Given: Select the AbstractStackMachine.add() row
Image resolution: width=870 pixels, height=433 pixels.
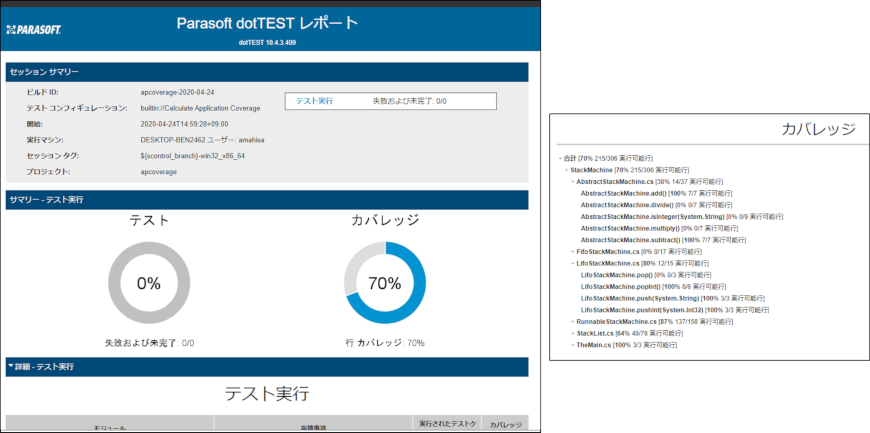Looking at the screenshot, I should pyautogui.click(x=656, y=193).
